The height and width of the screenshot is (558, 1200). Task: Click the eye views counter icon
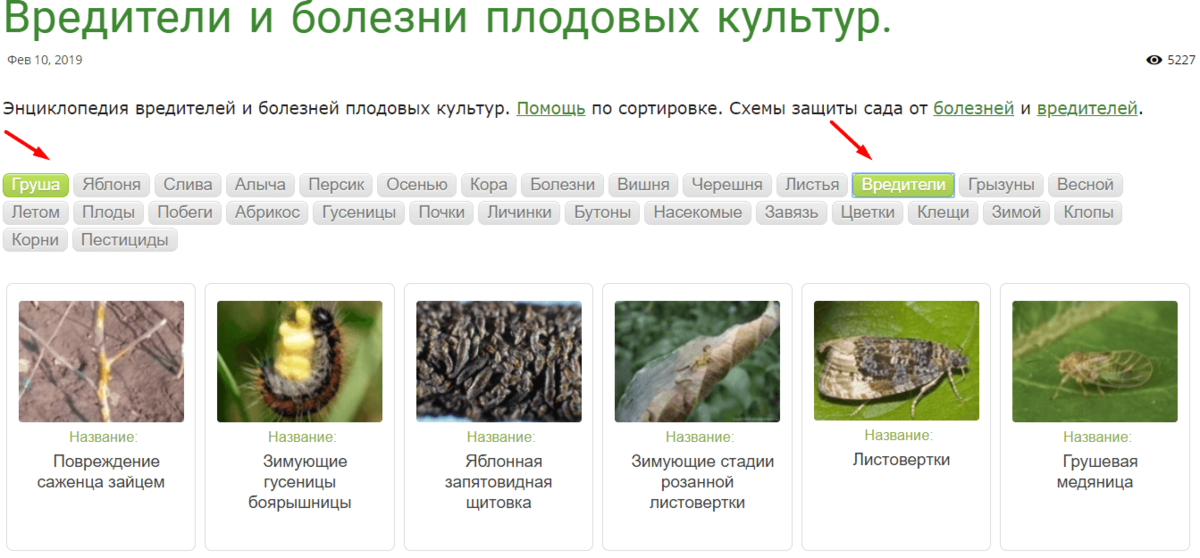(x=1154, y=60)
